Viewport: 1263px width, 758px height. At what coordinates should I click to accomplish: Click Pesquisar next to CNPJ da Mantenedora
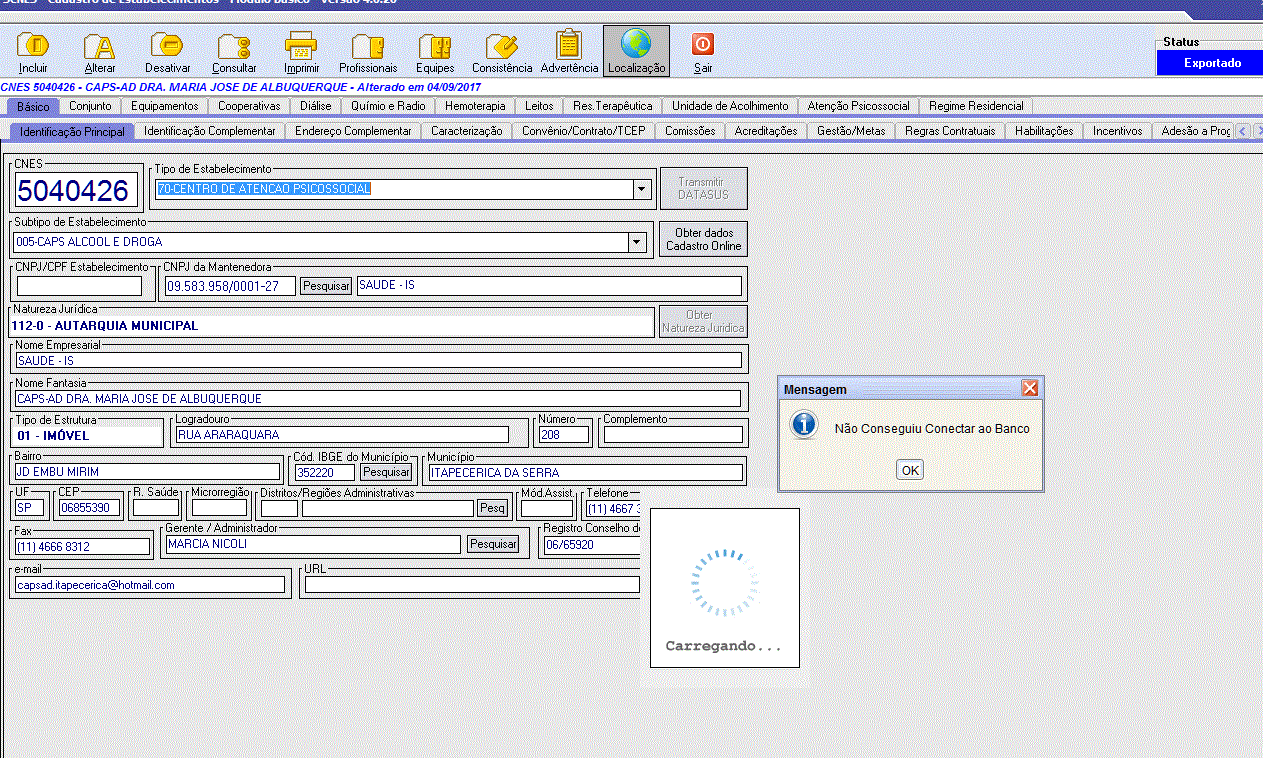point(326,286)
